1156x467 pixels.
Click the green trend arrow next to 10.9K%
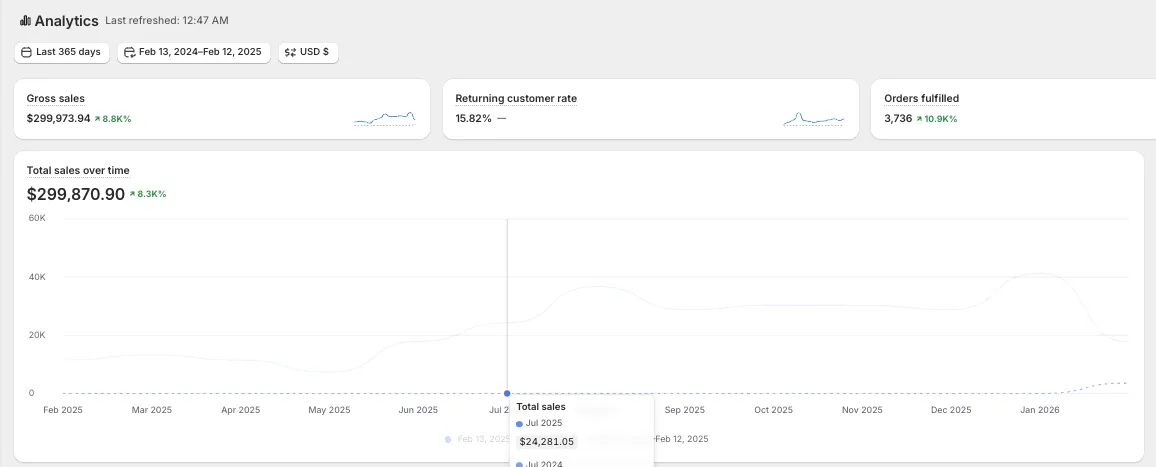919,119
